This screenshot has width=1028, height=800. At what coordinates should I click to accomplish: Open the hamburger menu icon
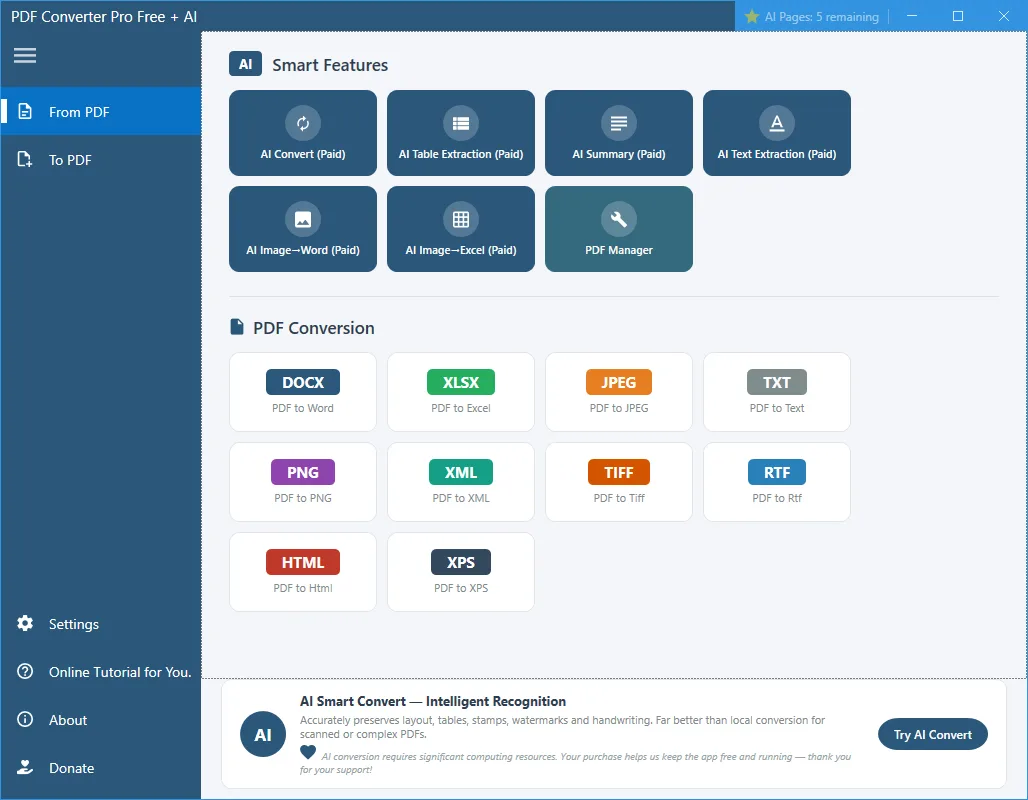point(25,55)
